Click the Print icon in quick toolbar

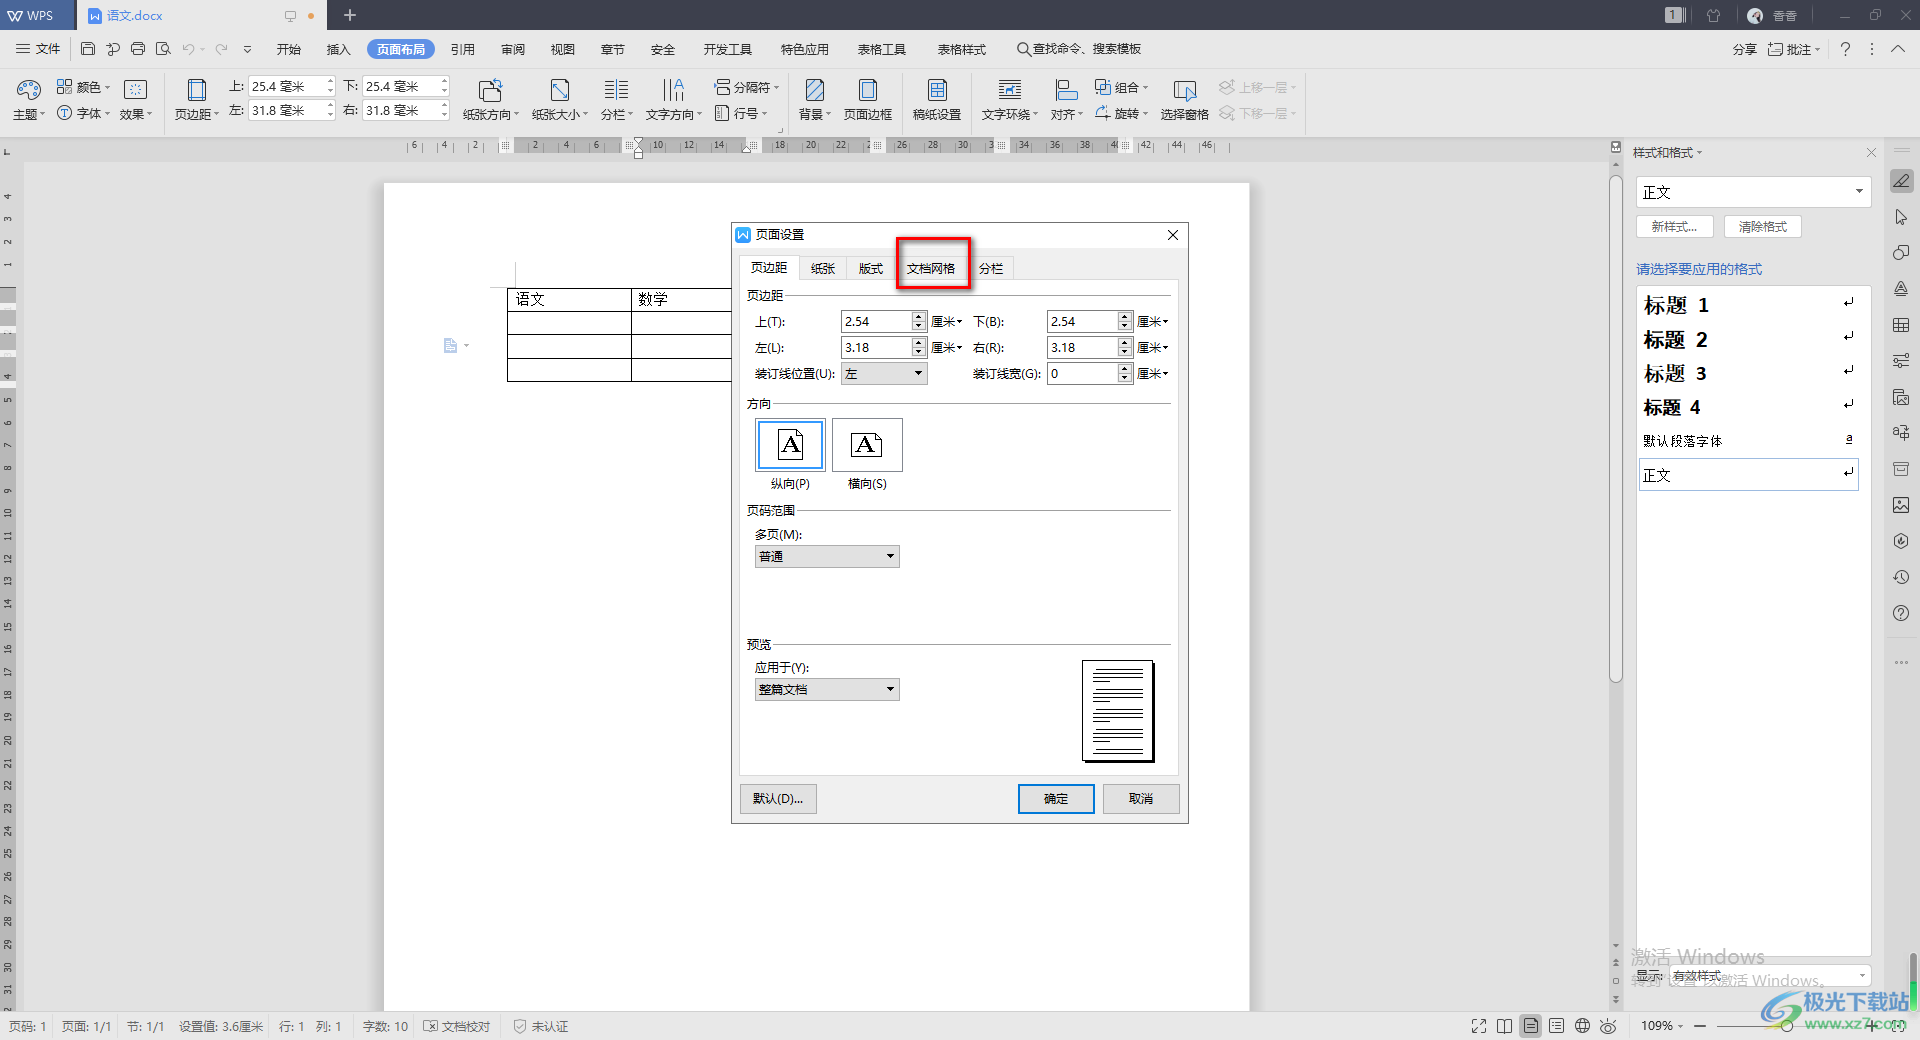(x=138, y=49)
